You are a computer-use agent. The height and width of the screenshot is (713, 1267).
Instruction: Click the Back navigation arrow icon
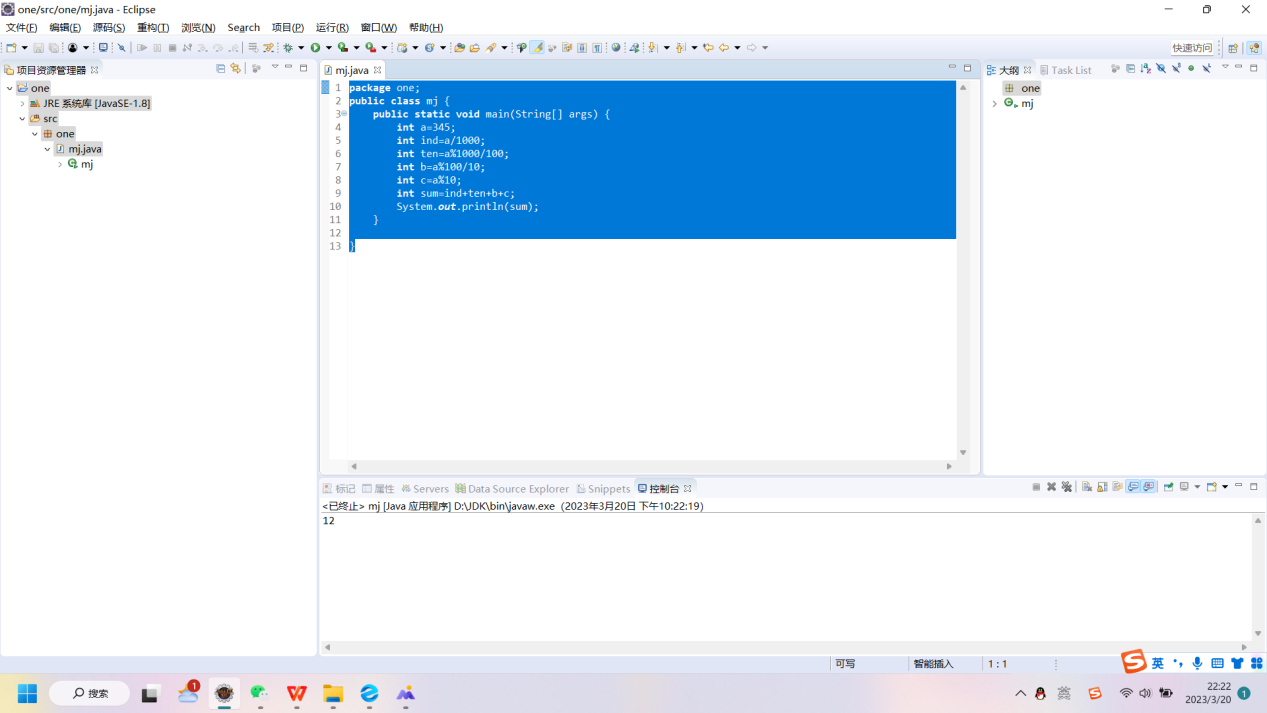724,47
